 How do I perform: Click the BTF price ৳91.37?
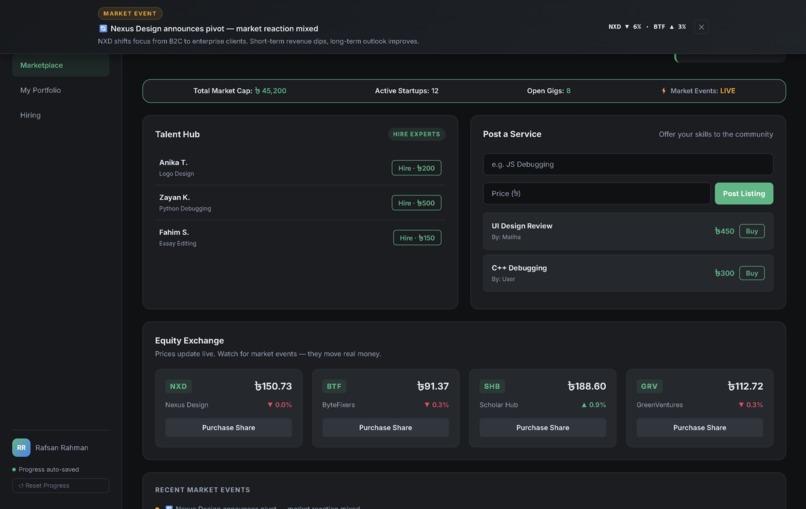point(433,386)
